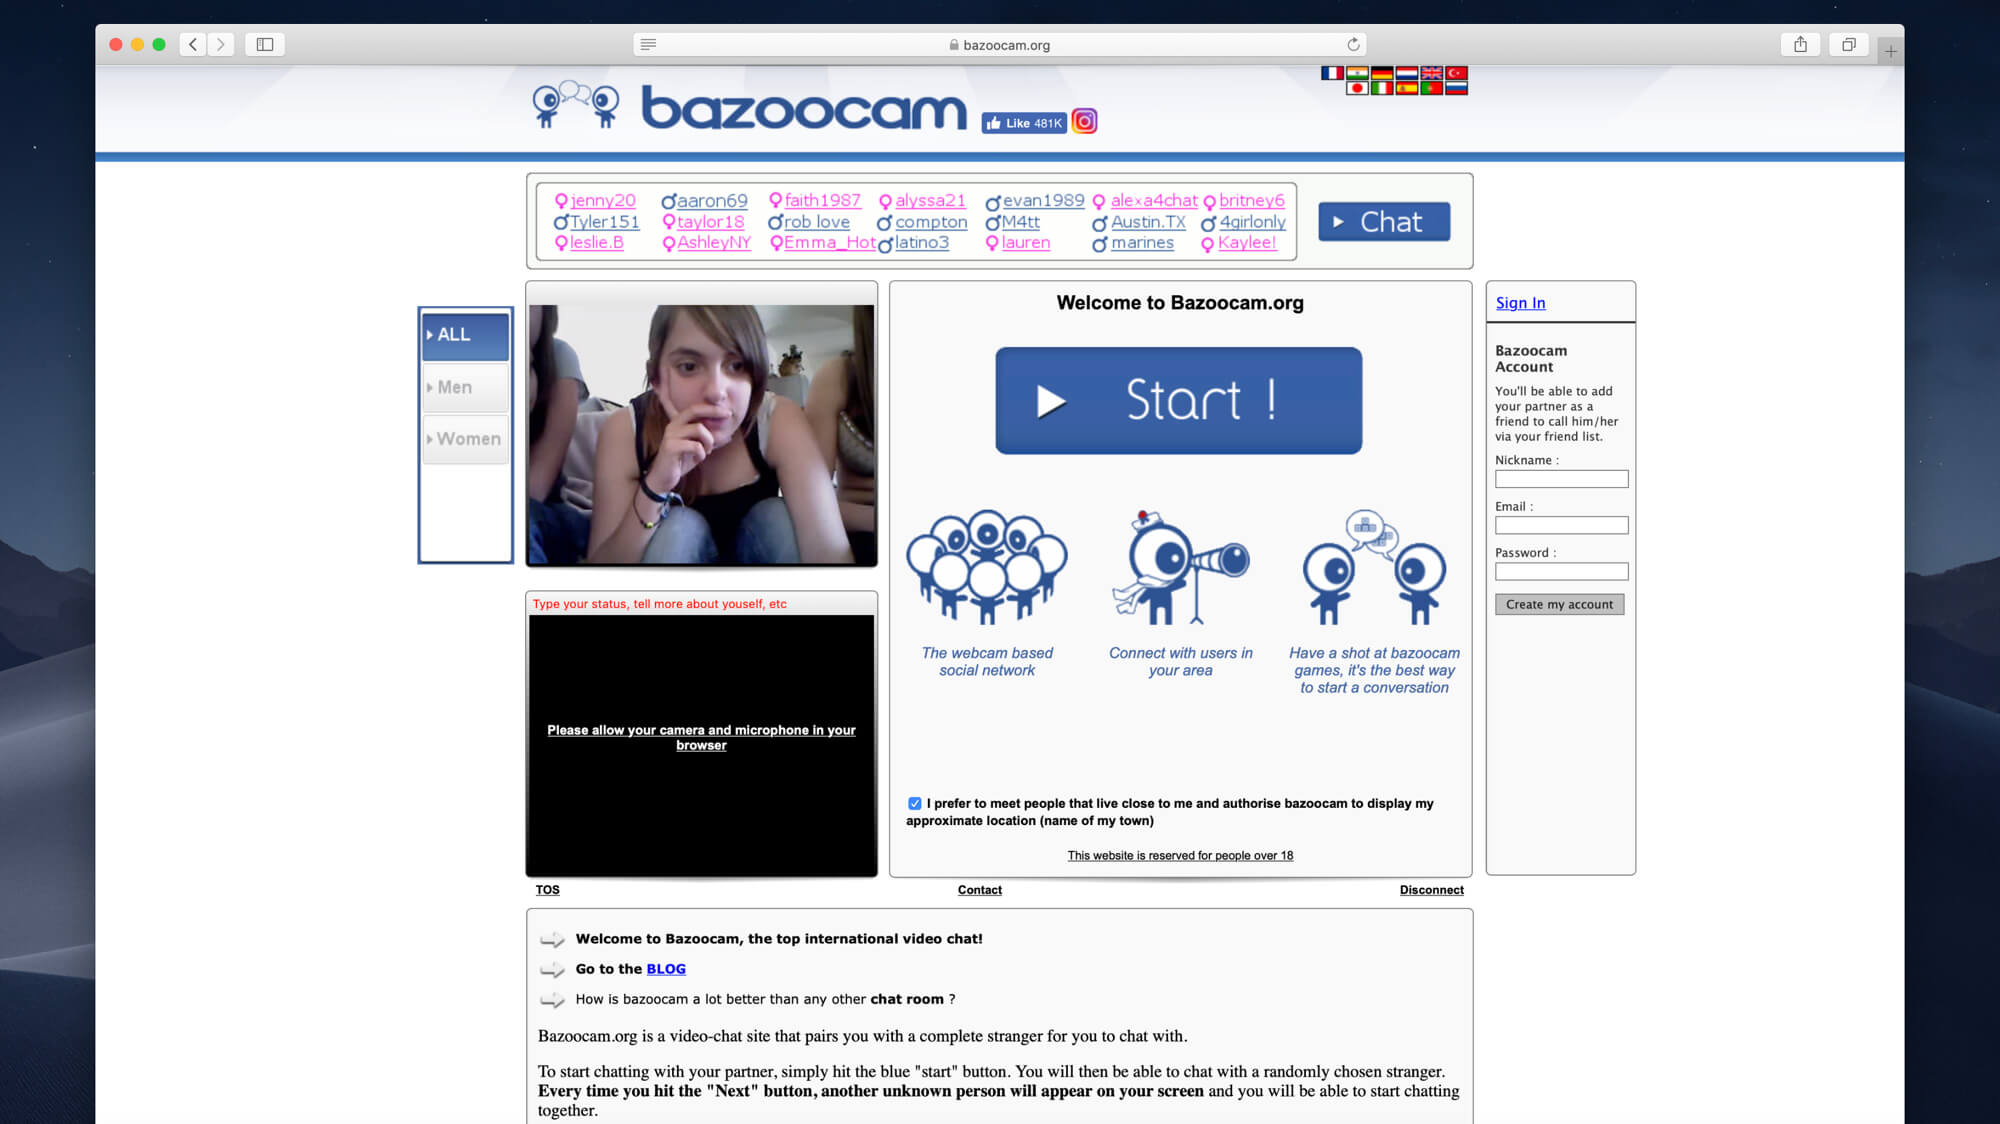2000x1124 pixels.
Task: Click Create my account button
Action: 1559,605
